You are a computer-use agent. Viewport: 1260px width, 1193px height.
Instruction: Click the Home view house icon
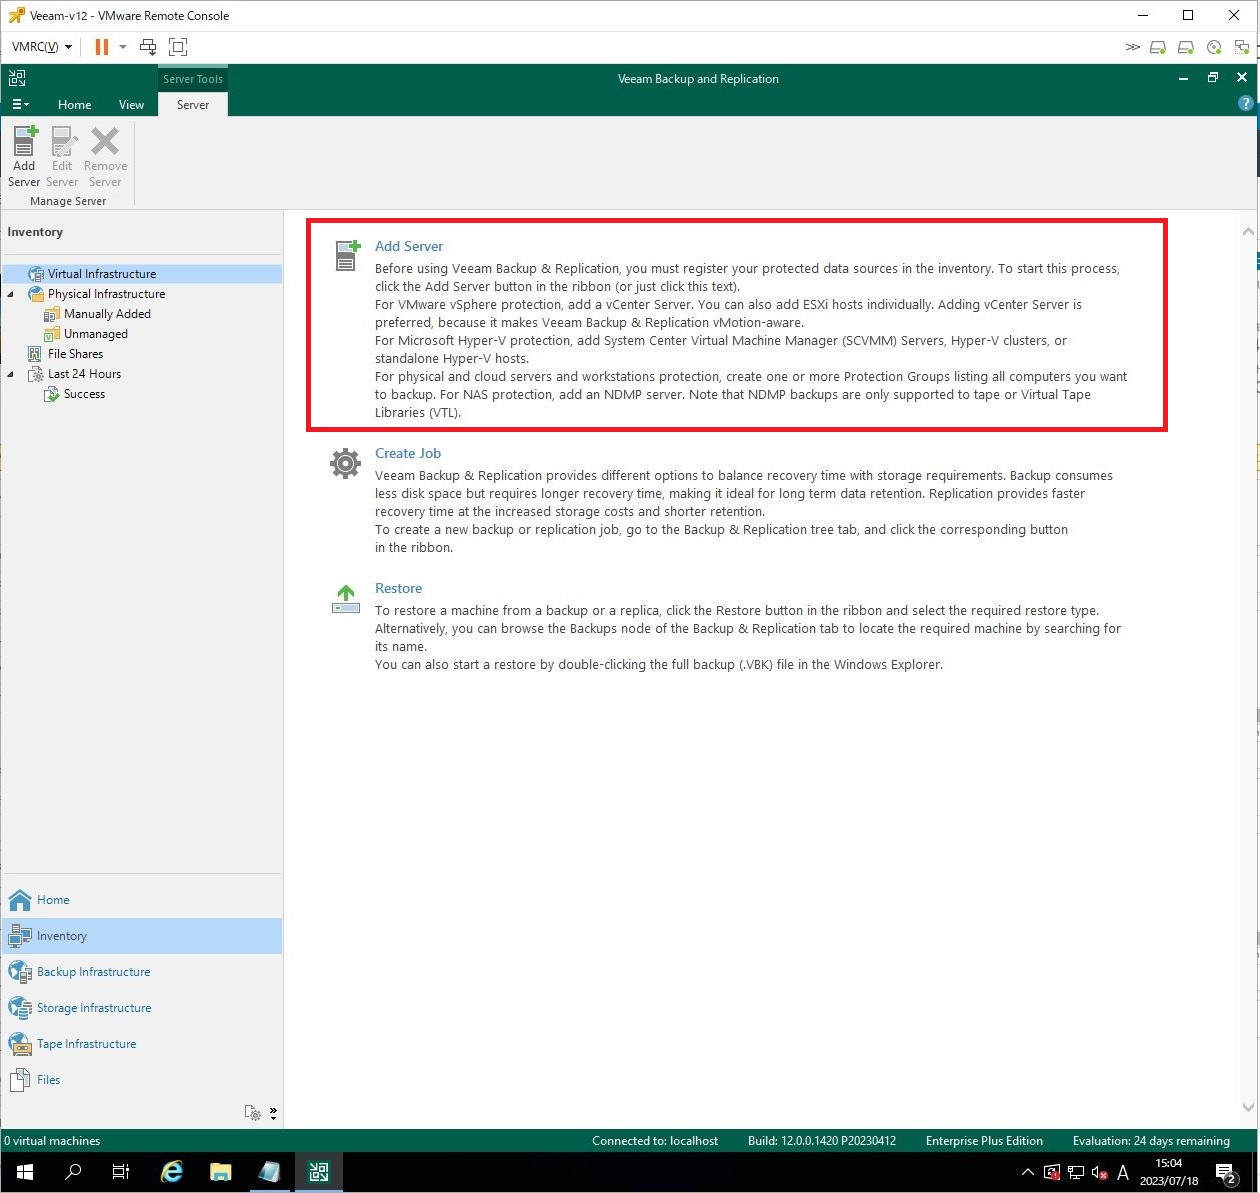coord(20,900)
